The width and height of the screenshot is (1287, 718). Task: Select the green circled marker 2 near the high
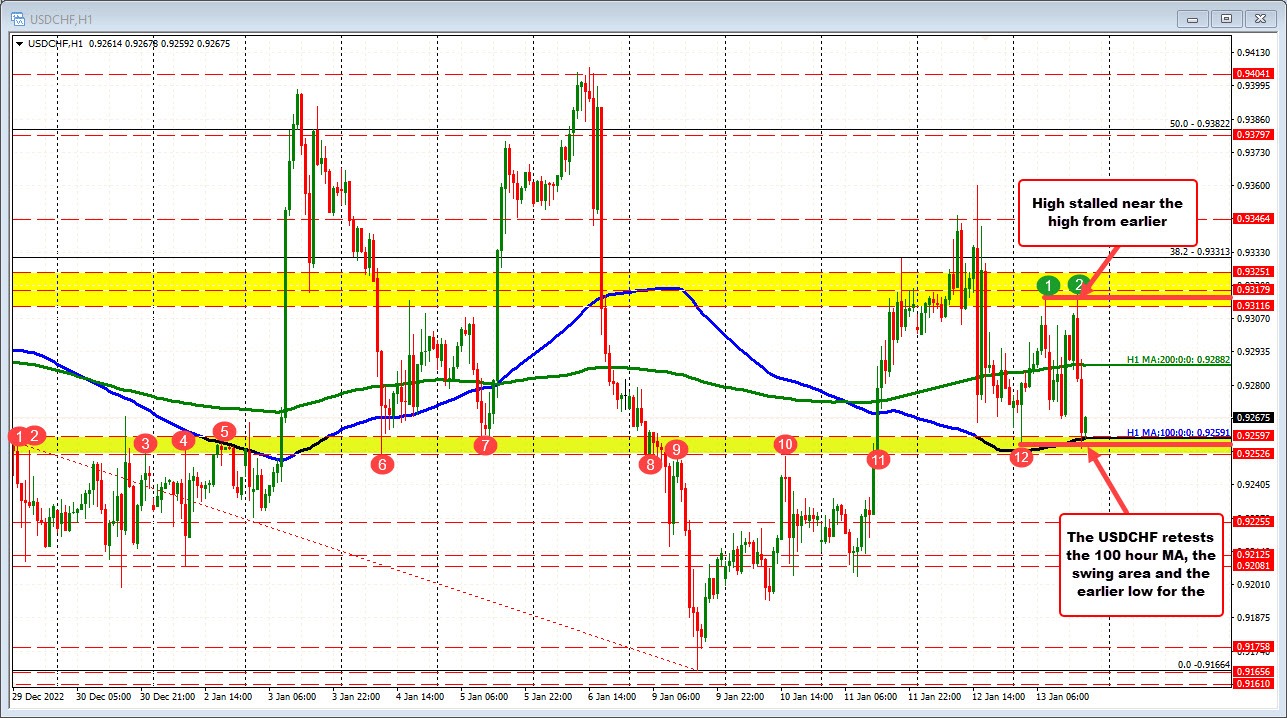tap(1078, 285)
